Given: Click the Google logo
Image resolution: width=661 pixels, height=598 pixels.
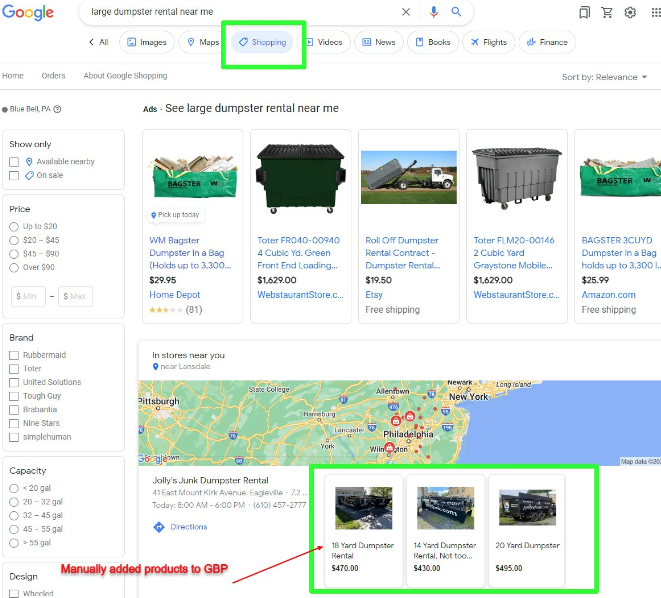Looking at the screenshot, I should [28, 12].
